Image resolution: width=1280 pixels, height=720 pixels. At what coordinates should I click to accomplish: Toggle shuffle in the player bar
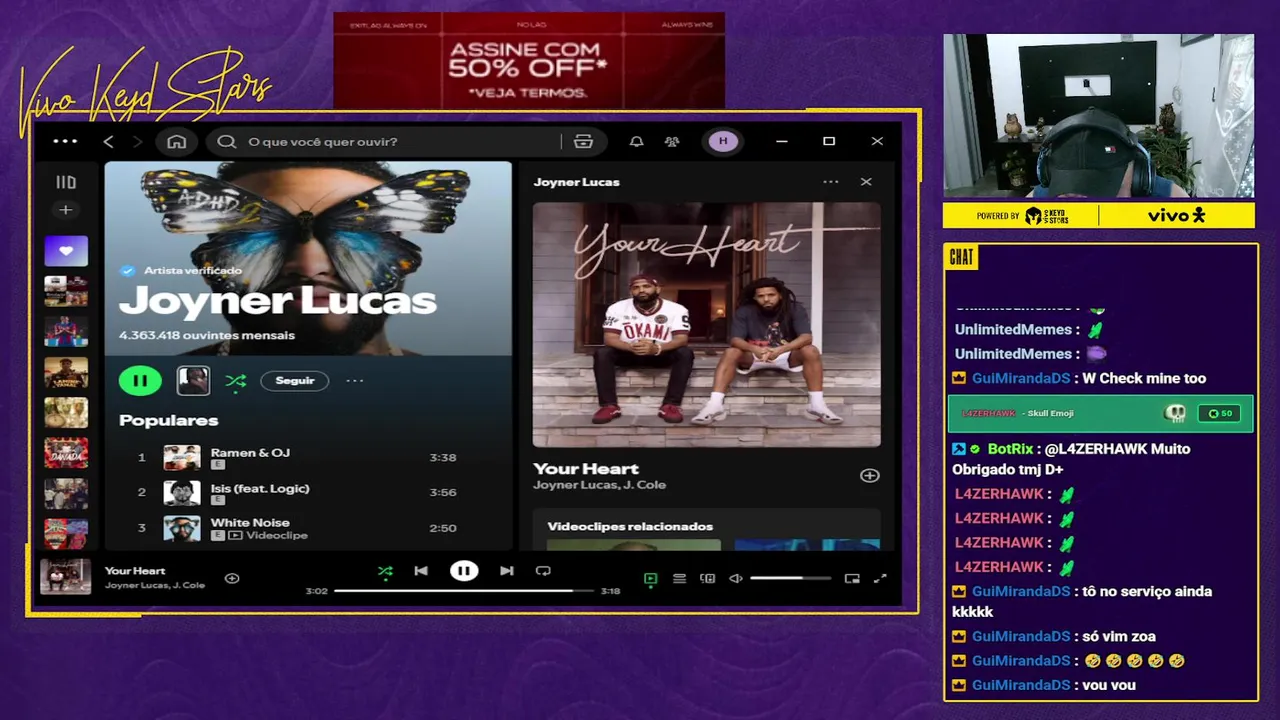pyautogui.click(x=385, y=571)
